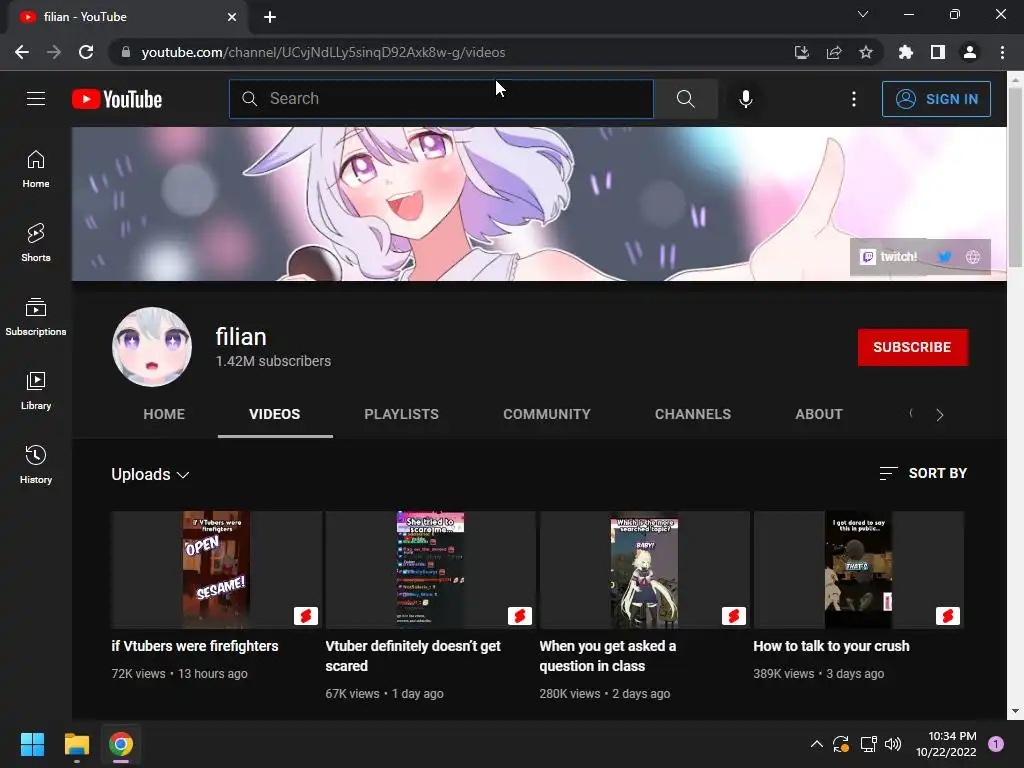Open 'How to talk to your crush' title
1024x768 pixels.
pos(831,646)
